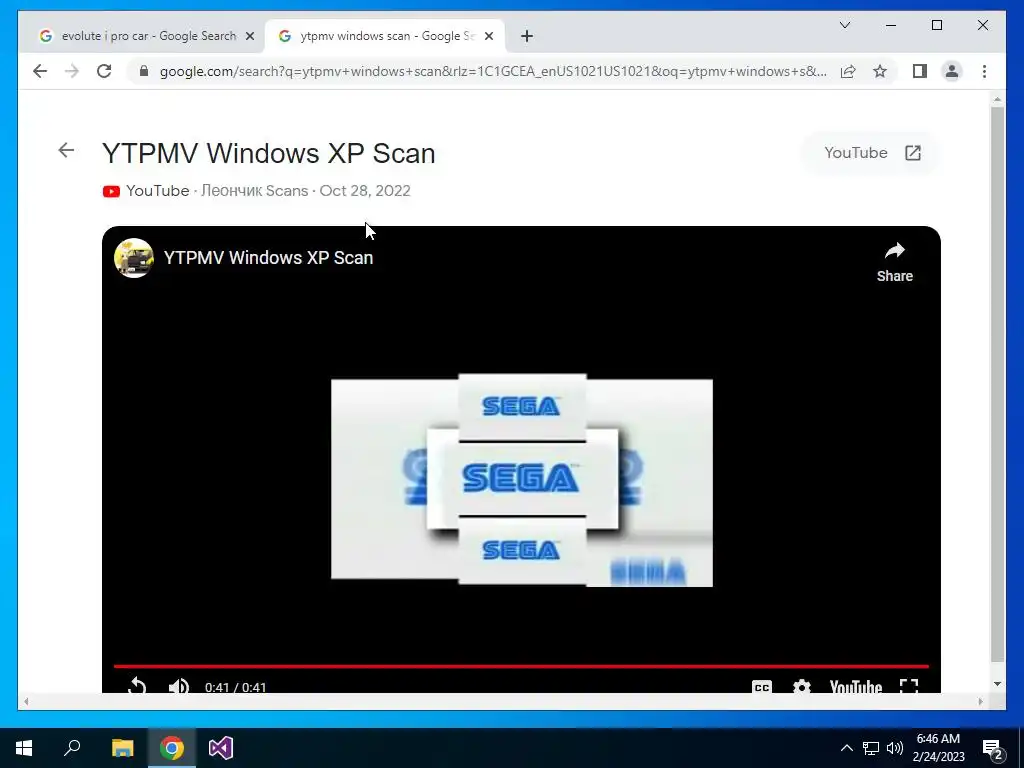Open the volume tray icon
1024x768 pixels.
[895, 748]
